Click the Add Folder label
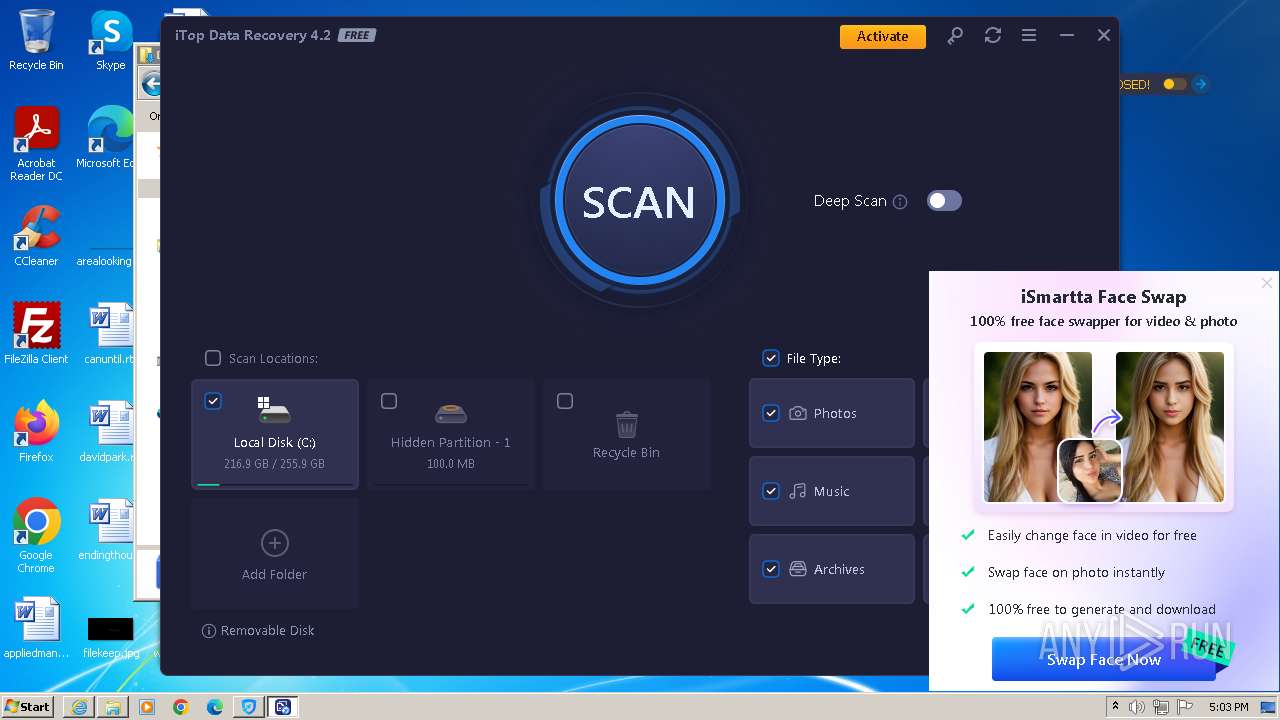The image size is (1280, 720). click(274, 575)
